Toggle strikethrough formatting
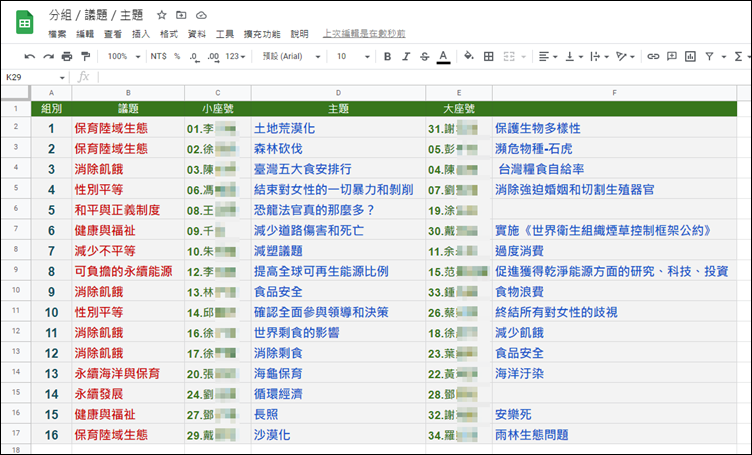This screenshot has height=455, width=752. tap(424, 57)
